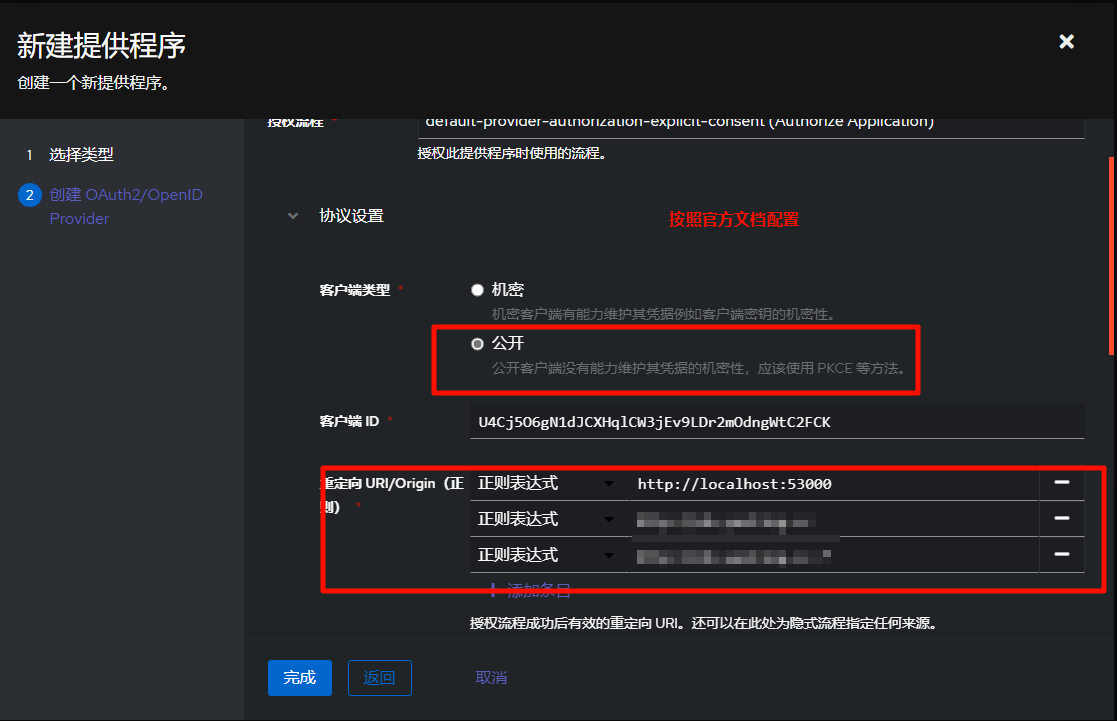This screenshot has width=1117, height=721.
Task: Click the 返回 button
Action: tap(379, 678)
